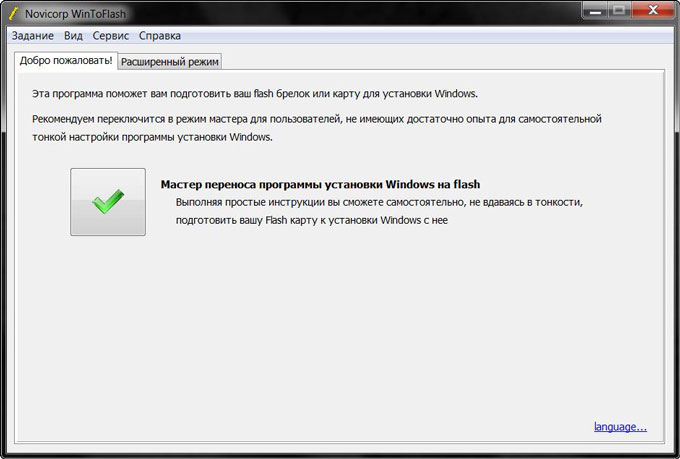This screenshot has width=680, height=459.
Task: Click the language... link
Action: (x=620, y=427)
